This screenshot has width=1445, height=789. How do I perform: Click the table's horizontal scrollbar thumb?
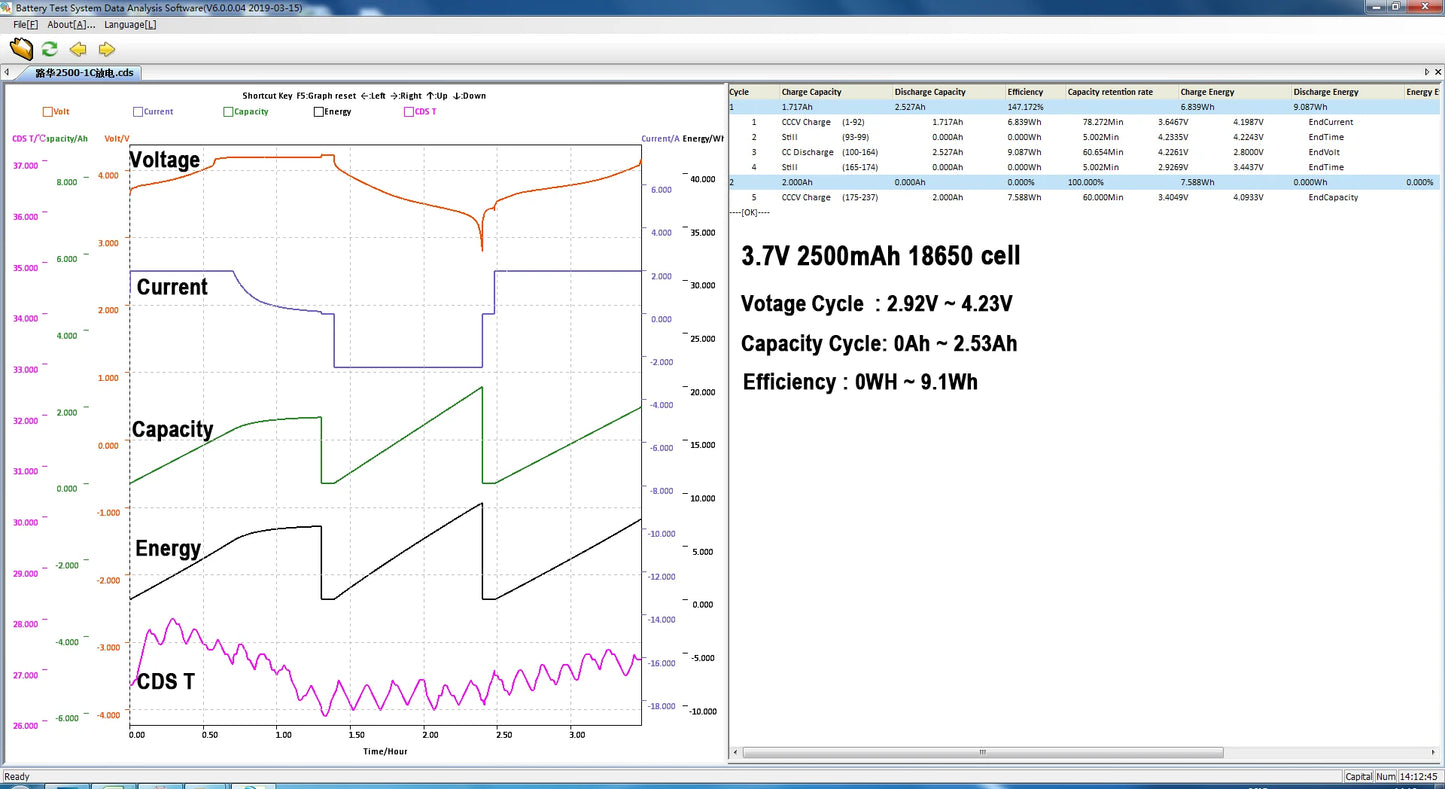coord(983,752)
